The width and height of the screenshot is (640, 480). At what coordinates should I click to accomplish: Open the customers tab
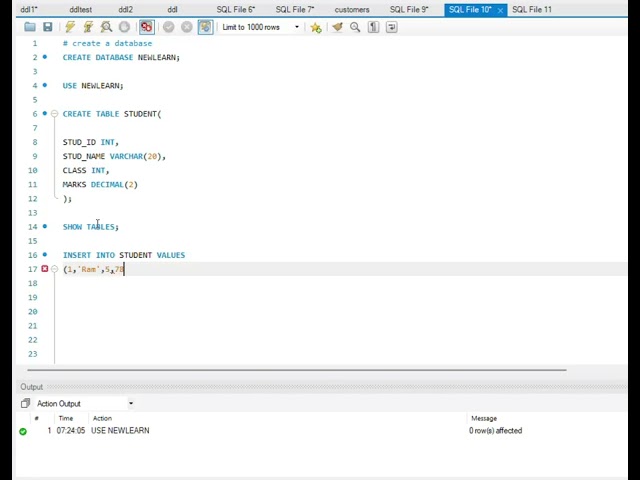pyautogui.click(x=352, y=9)
